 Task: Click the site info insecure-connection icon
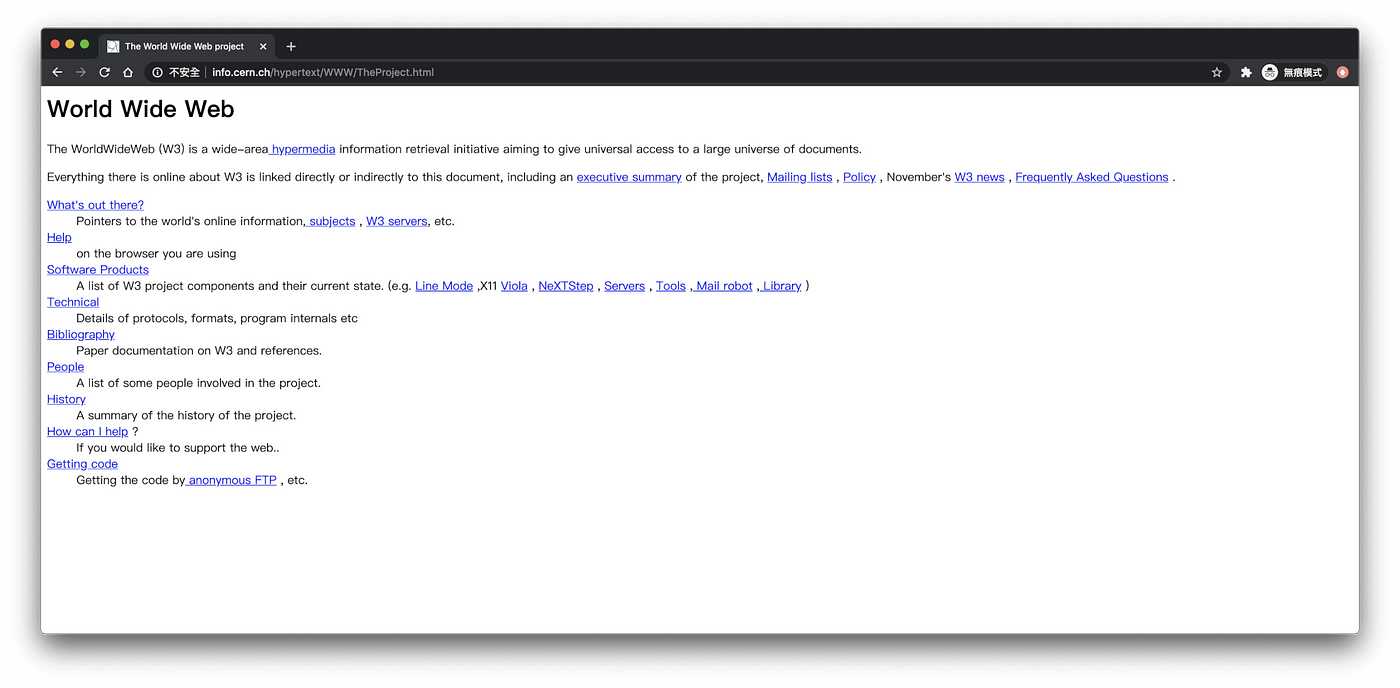tap(157, 72)
